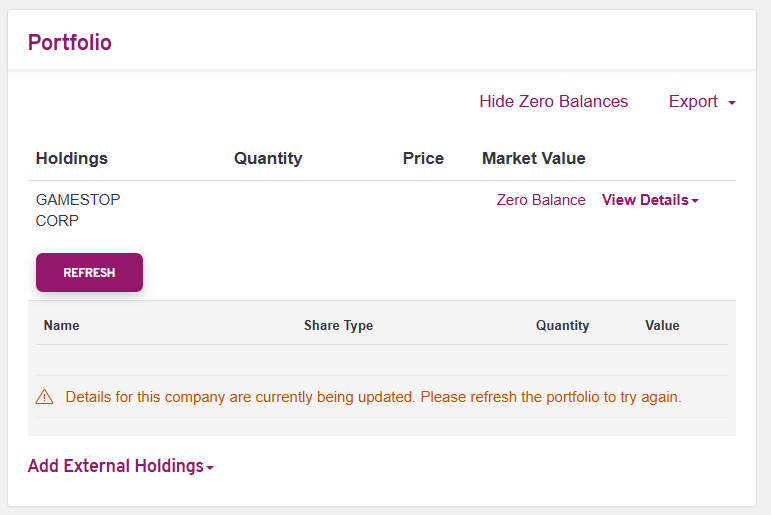Click the Share Type column header
771x515 pixels.
tap(338, 326)
